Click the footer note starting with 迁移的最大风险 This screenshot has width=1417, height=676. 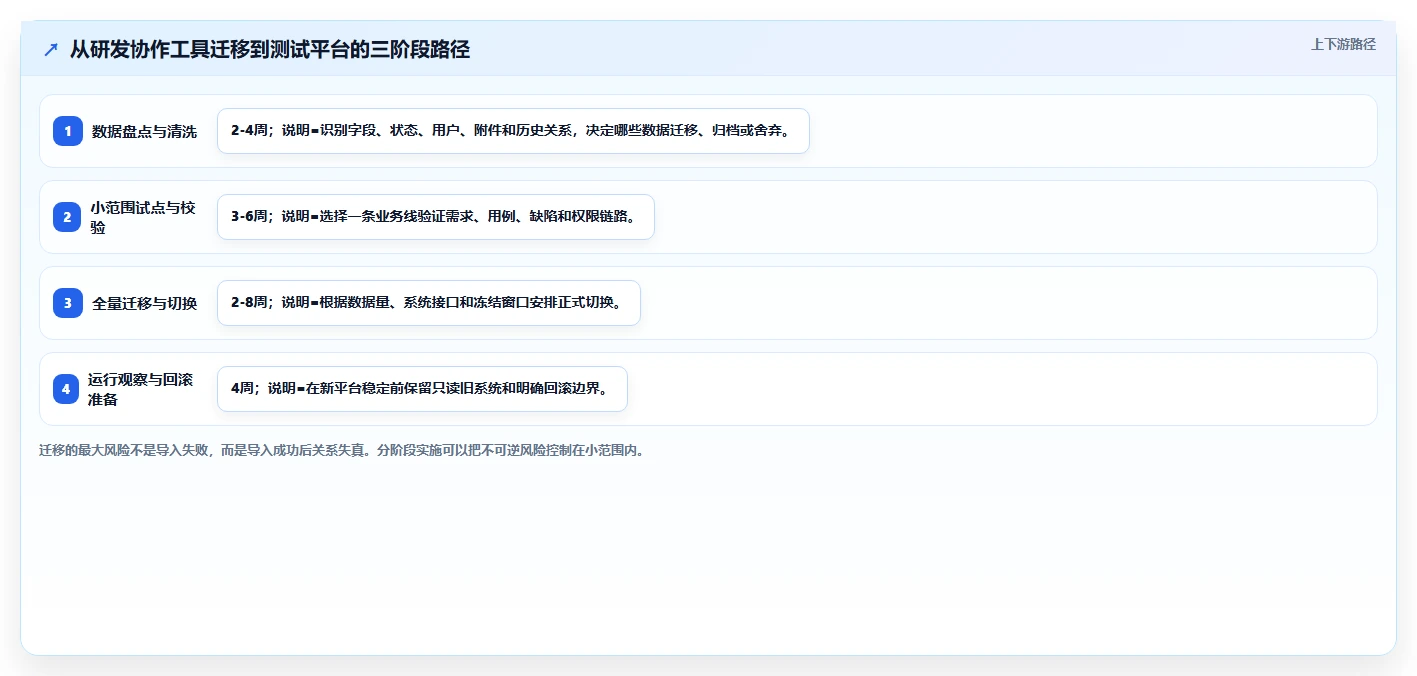[342, 450]
